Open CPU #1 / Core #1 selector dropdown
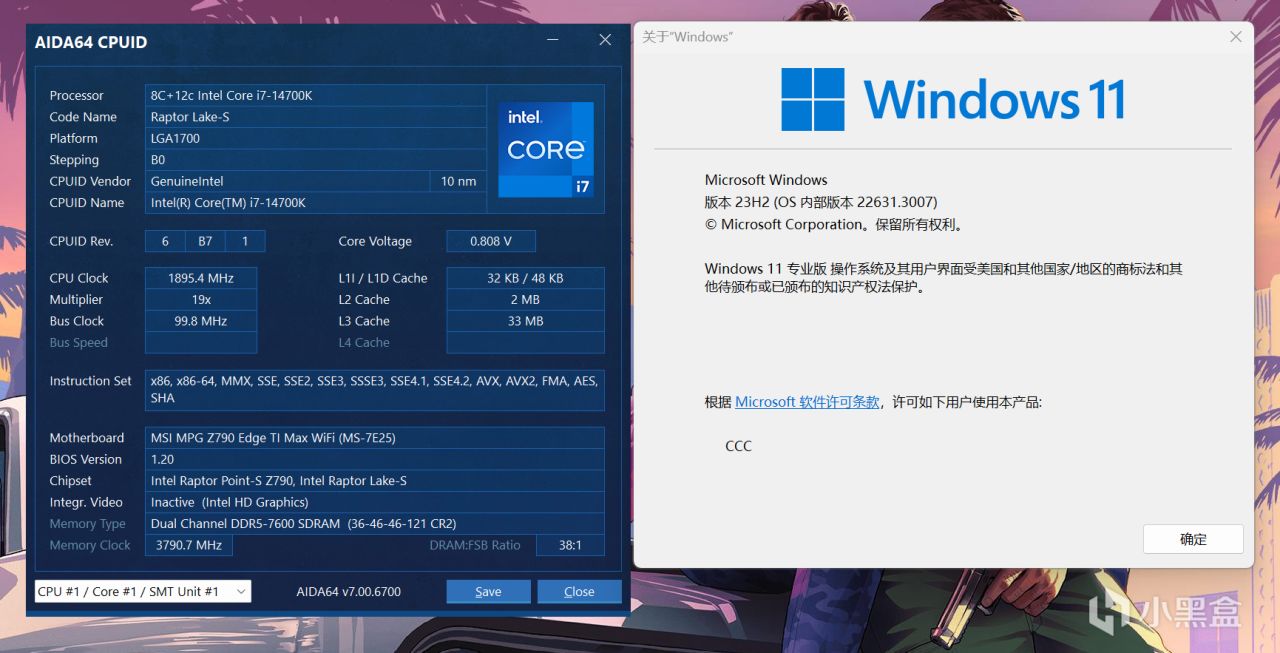The width and height of the screenshot is (1280, 653). pos(142,591)
